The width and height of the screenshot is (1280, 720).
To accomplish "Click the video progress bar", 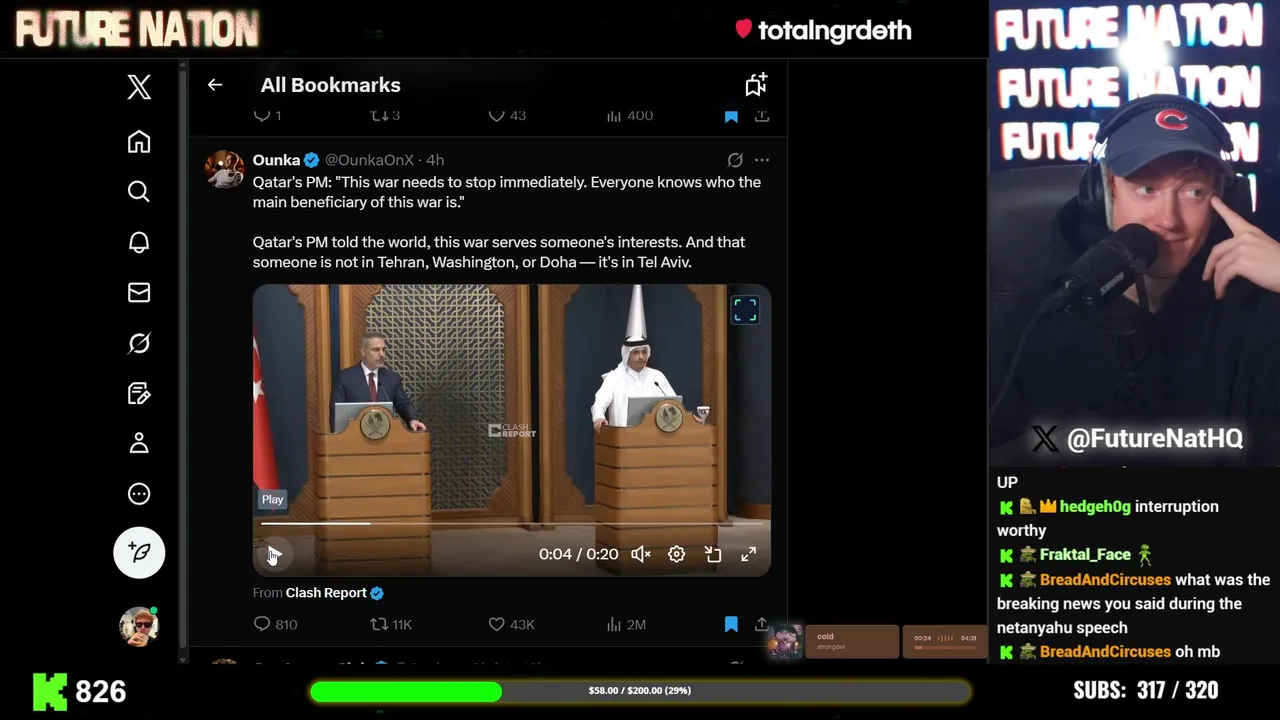I will (x=512, y=523).
